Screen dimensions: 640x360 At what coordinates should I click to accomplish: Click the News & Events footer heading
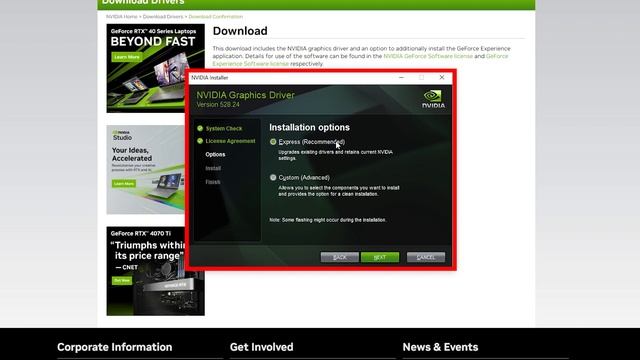(x=440, y=347)
